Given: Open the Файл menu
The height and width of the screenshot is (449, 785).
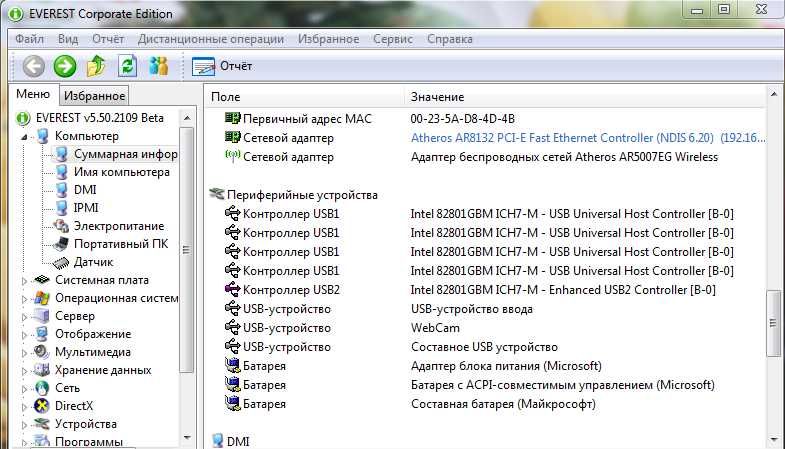Looking at the screenshot, I should [29, 39].
